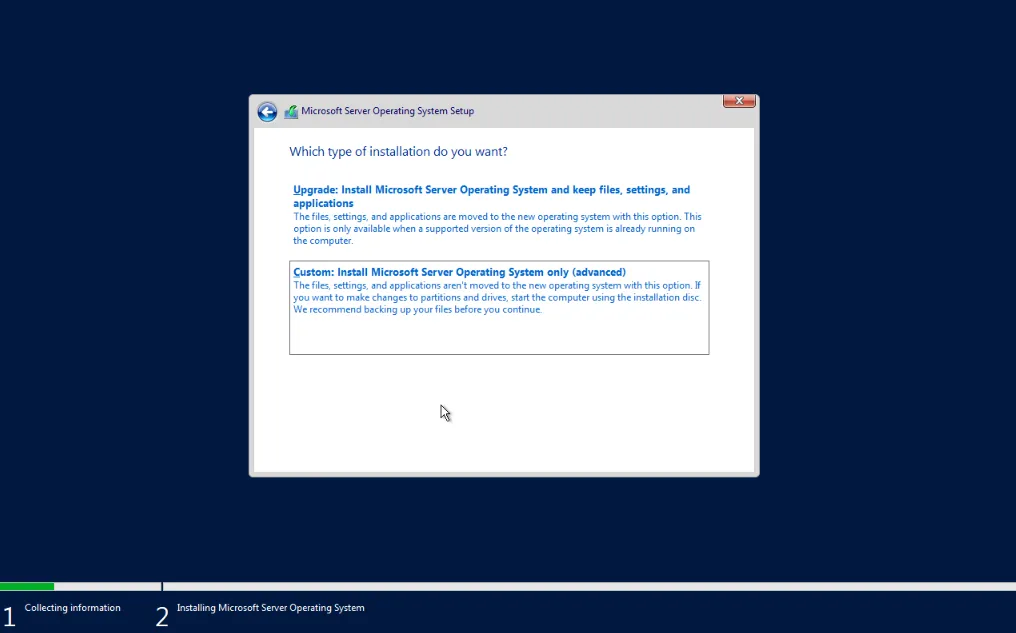Click the red close icon on the dialog

738,101
